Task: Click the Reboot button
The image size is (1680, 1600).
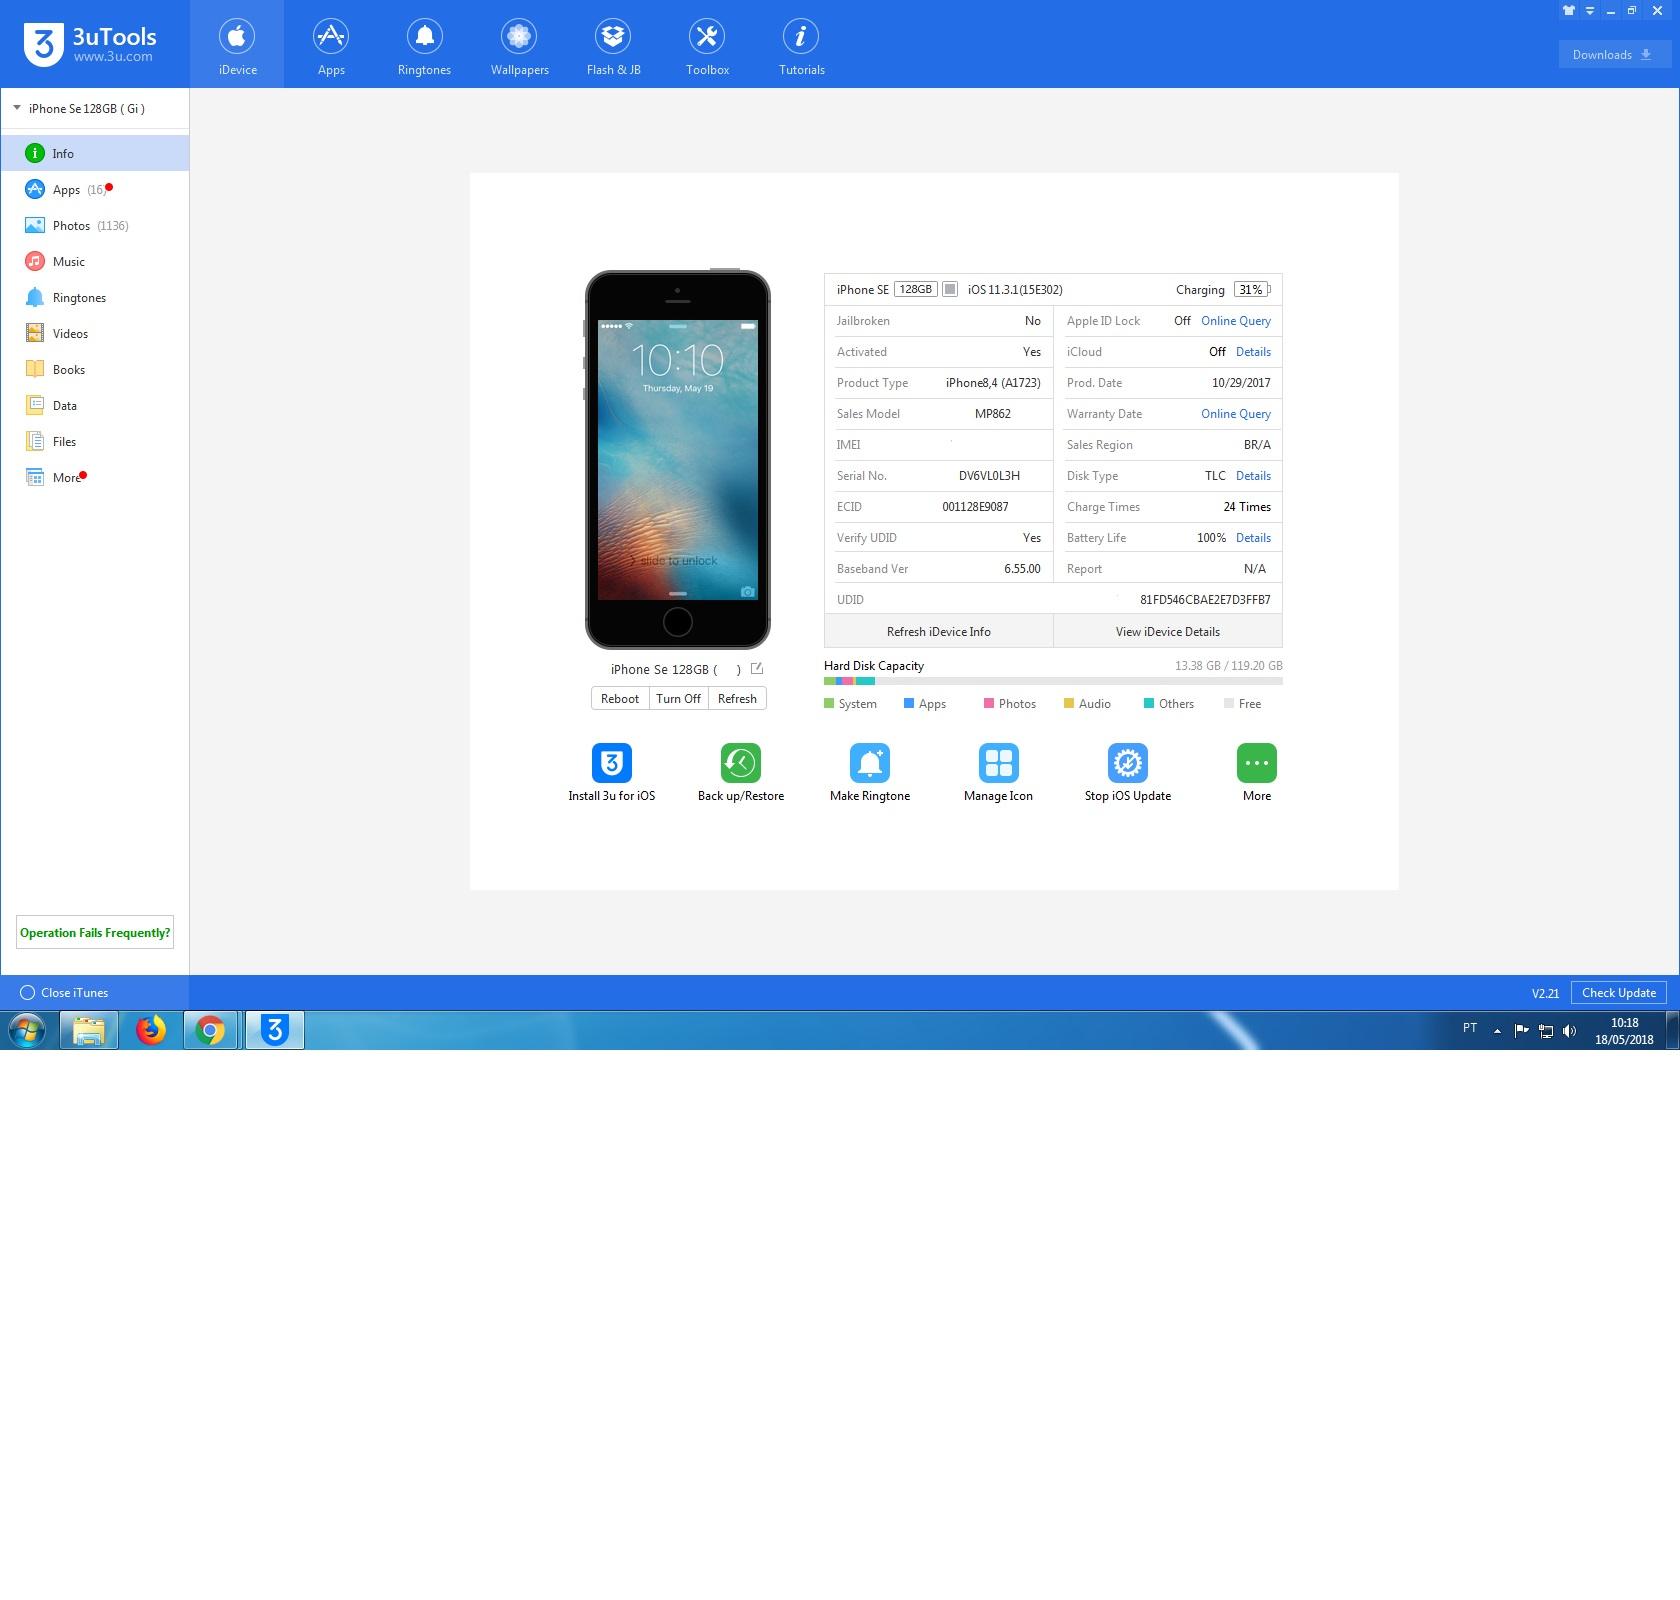Action: 620,698
